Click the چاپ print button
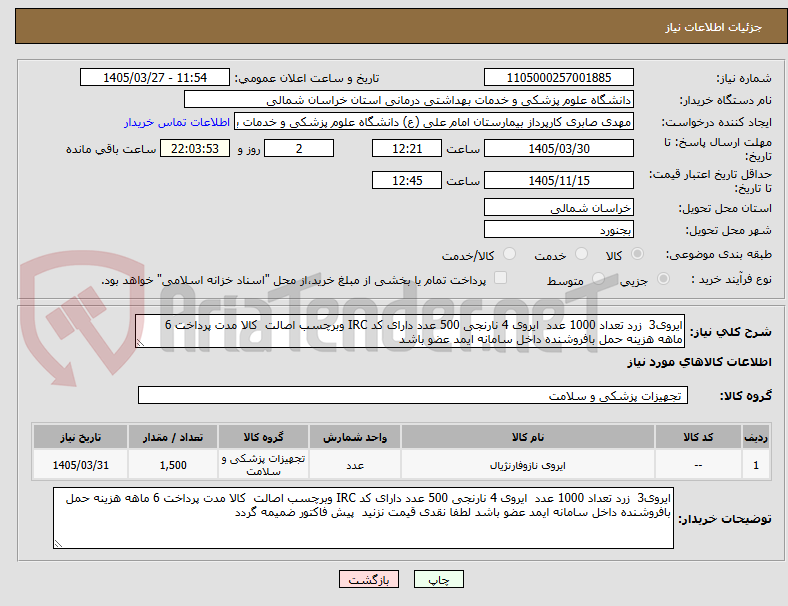788x606 pixels. click(439, 579)
